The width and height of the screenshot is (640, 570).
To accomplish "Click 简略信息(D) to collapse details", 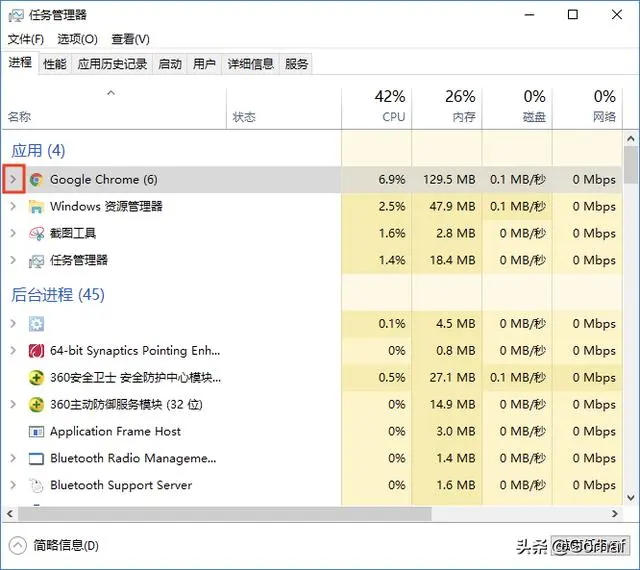I will 54,546.
